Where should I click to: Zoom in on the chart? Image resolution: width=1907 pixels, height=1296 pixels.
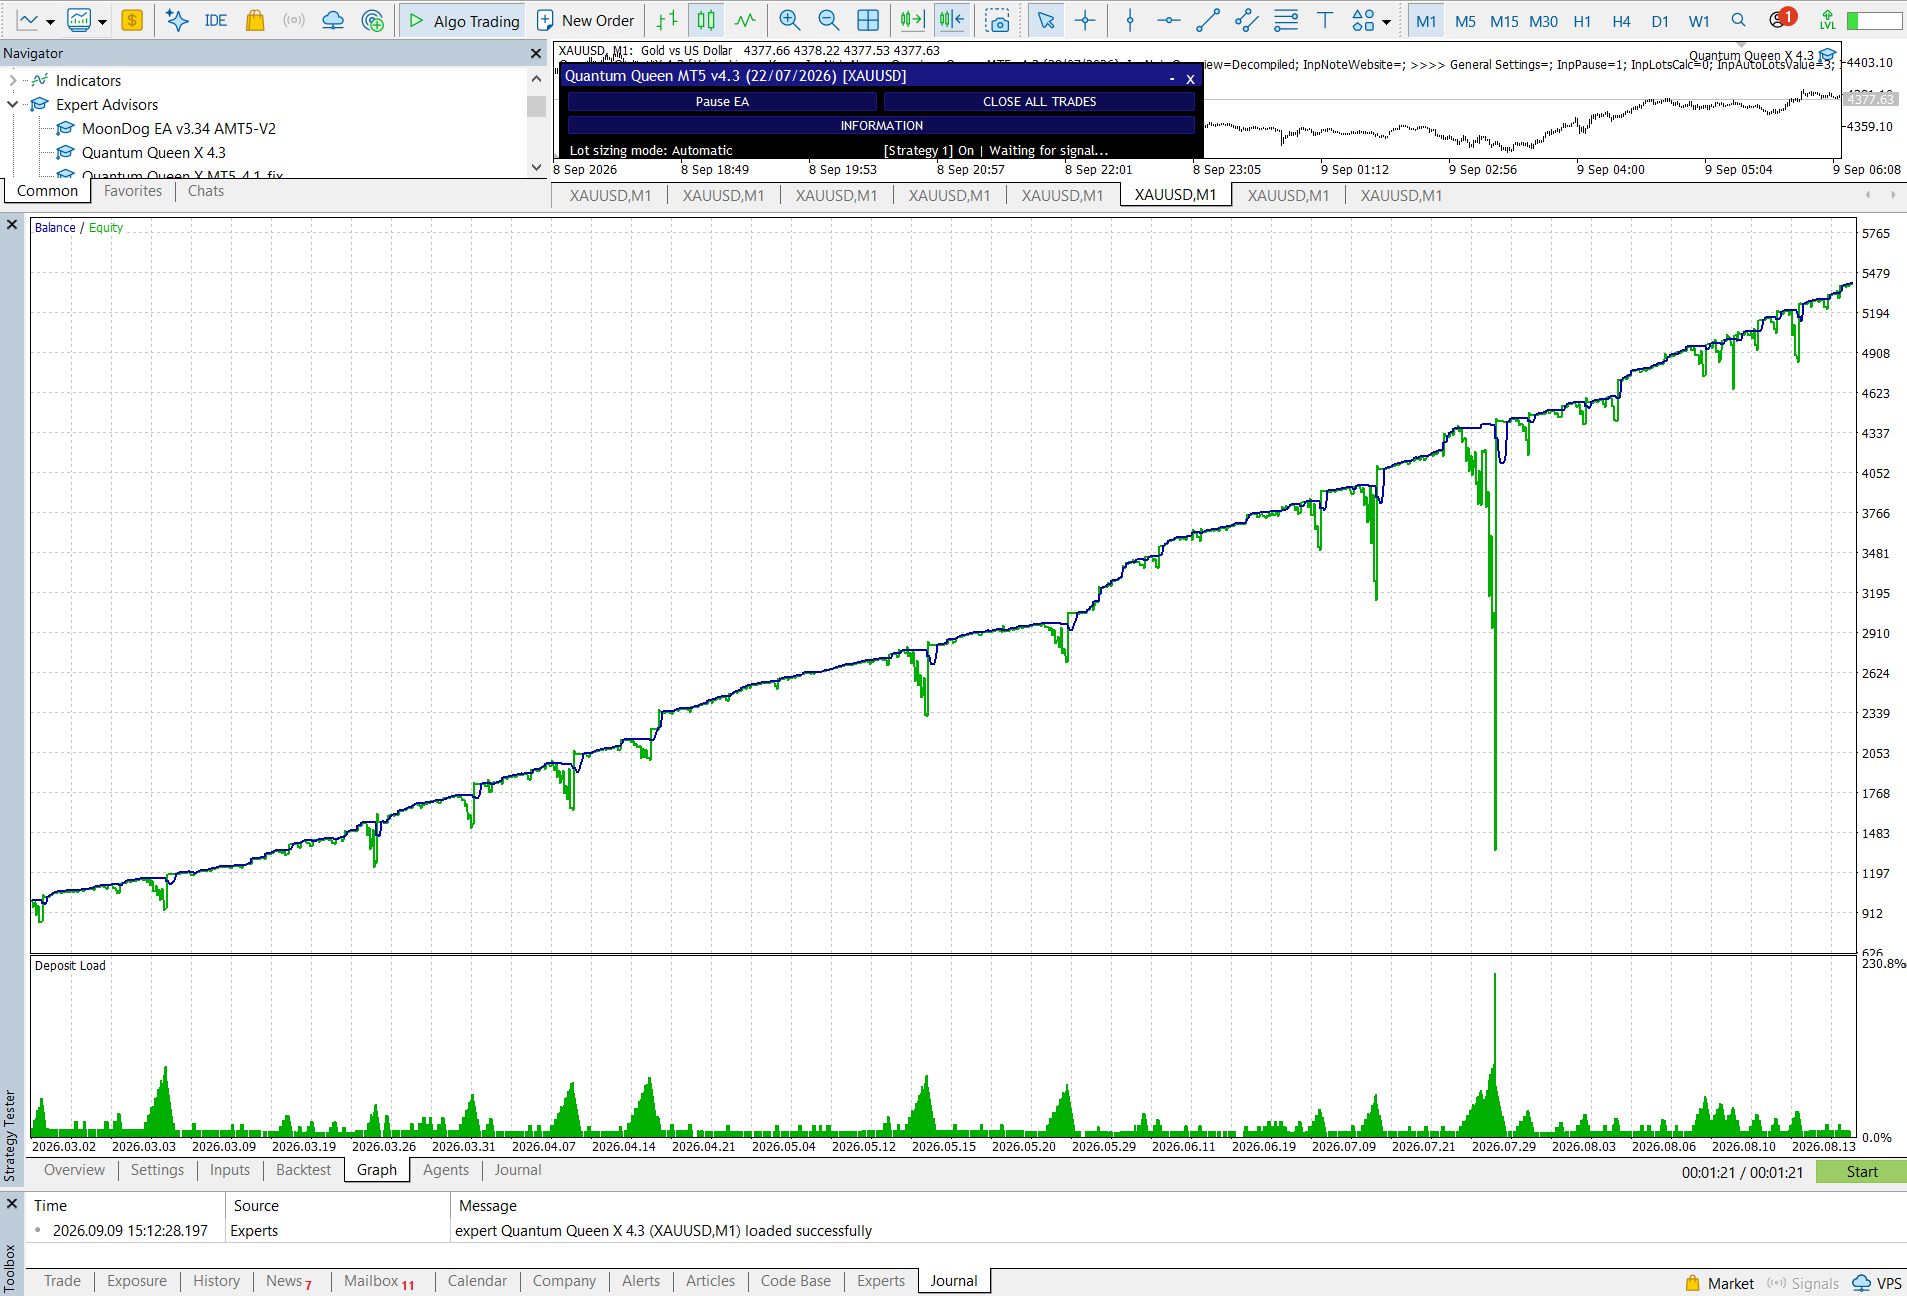[790, 20]
